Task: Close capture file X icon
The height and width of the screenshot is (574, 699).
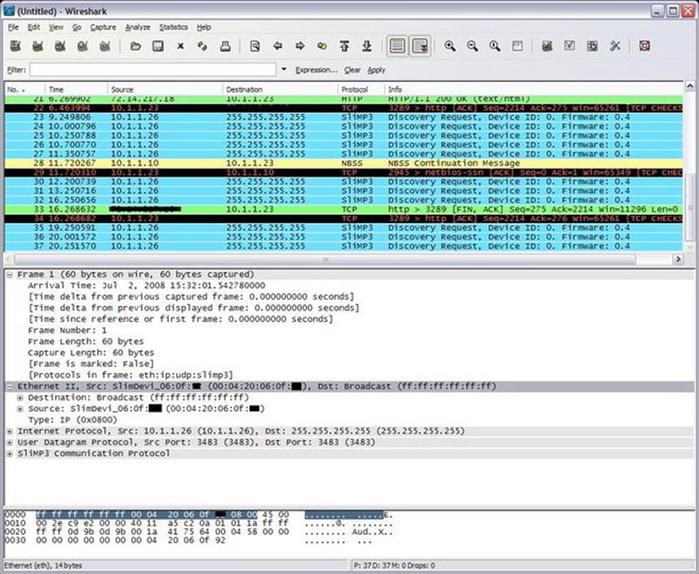Action: [180, 46]
